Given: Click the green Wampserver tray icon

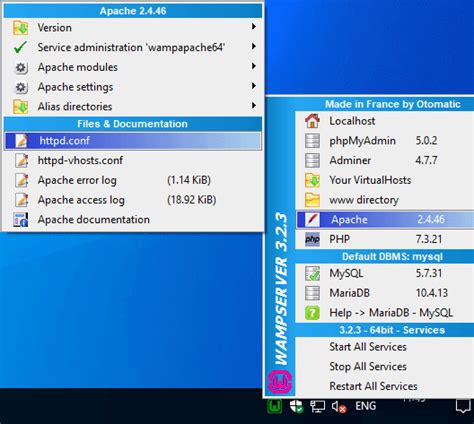Looking at the screenshot, I should point(274,406).
